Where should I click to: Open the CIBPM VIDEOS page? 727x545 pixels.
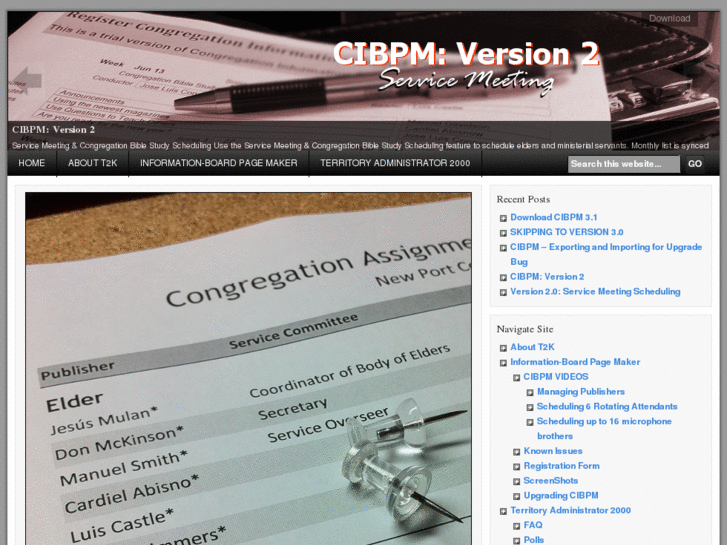tap(556, 377)
